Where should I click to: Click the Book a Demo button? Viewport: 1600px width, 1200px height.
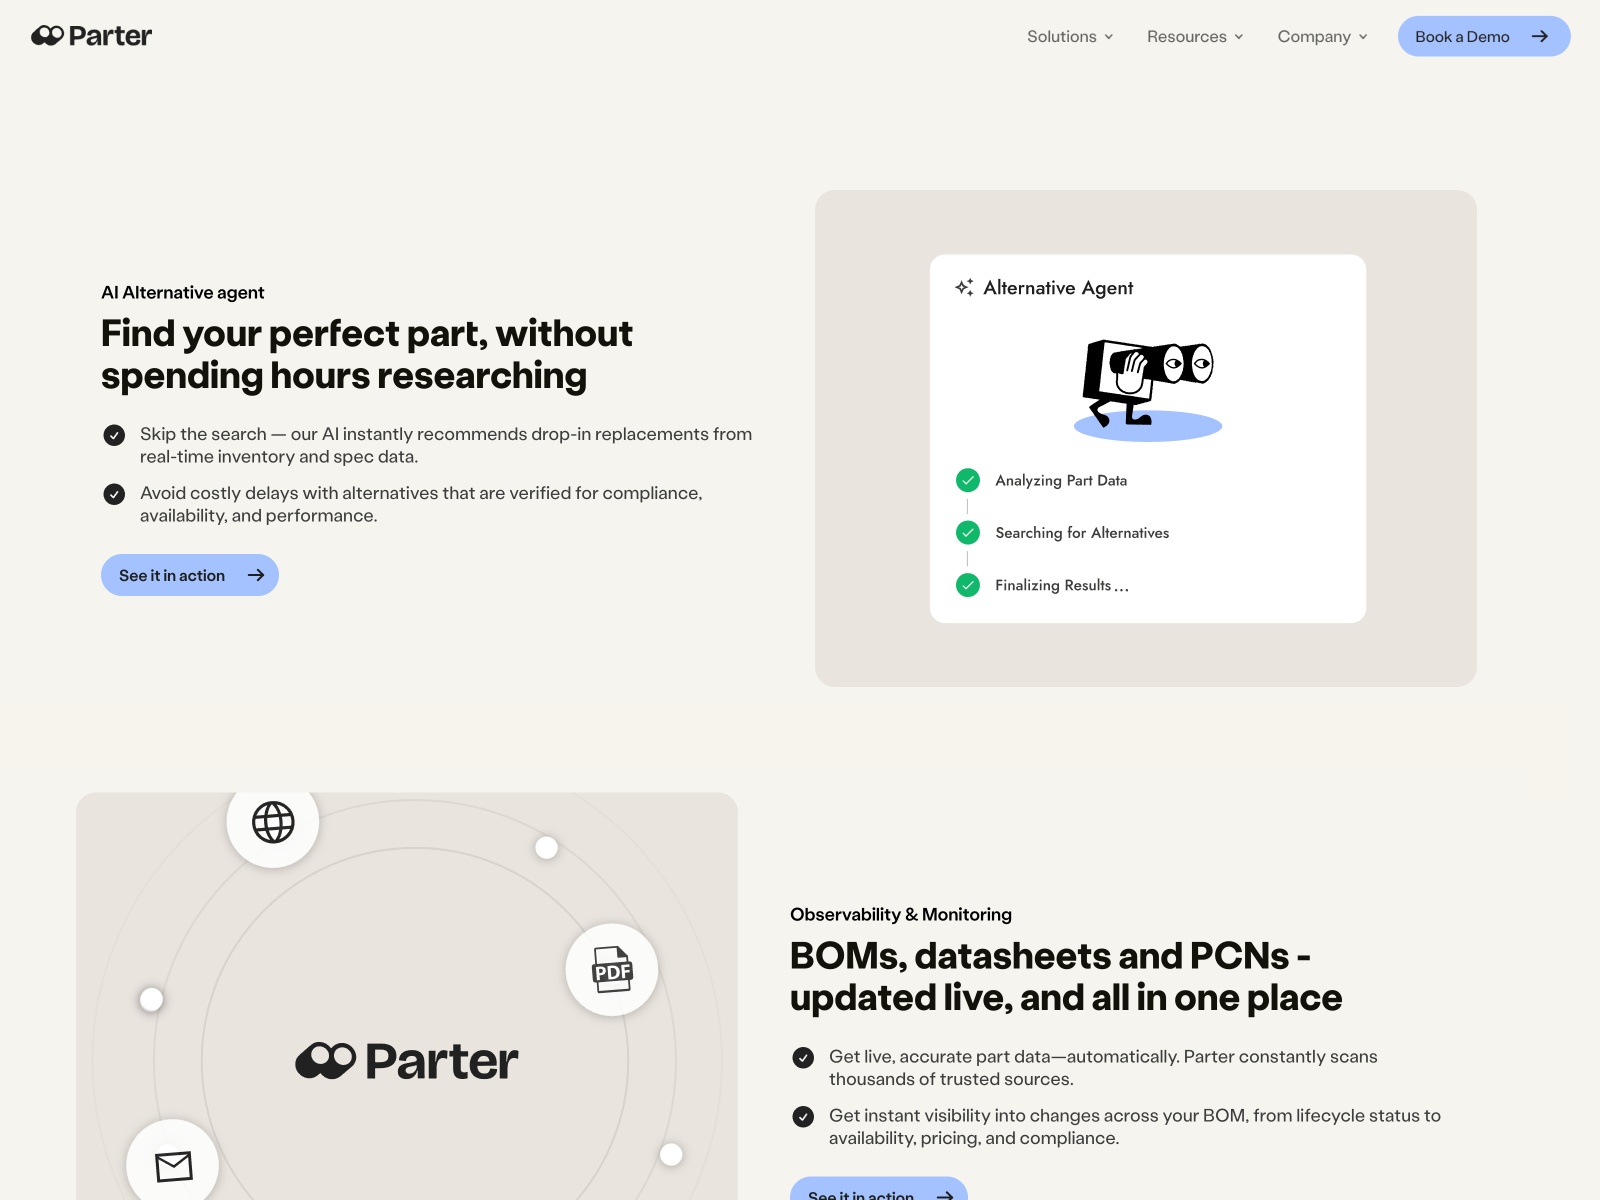[1484, 36]
